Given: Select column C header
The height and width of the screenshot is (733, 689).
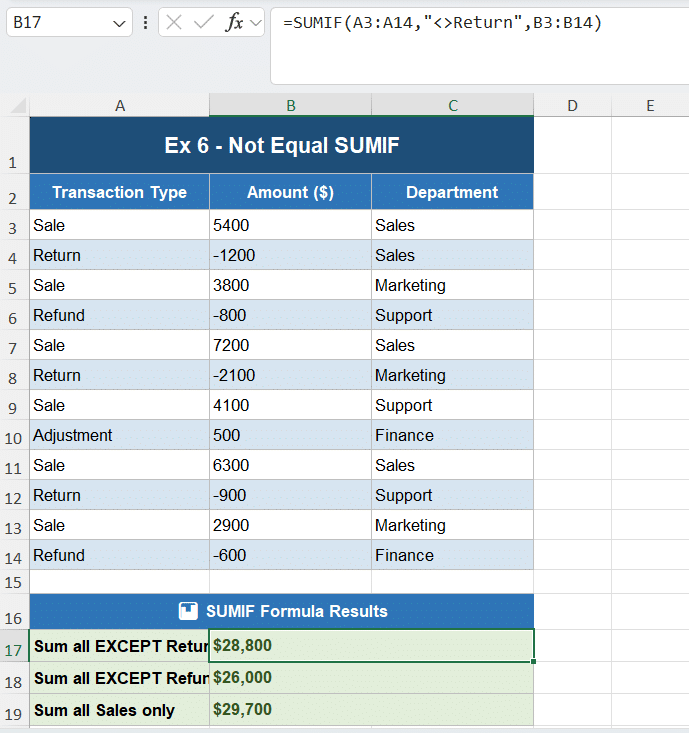Looking at the screenshot, I should pos(452,106).
